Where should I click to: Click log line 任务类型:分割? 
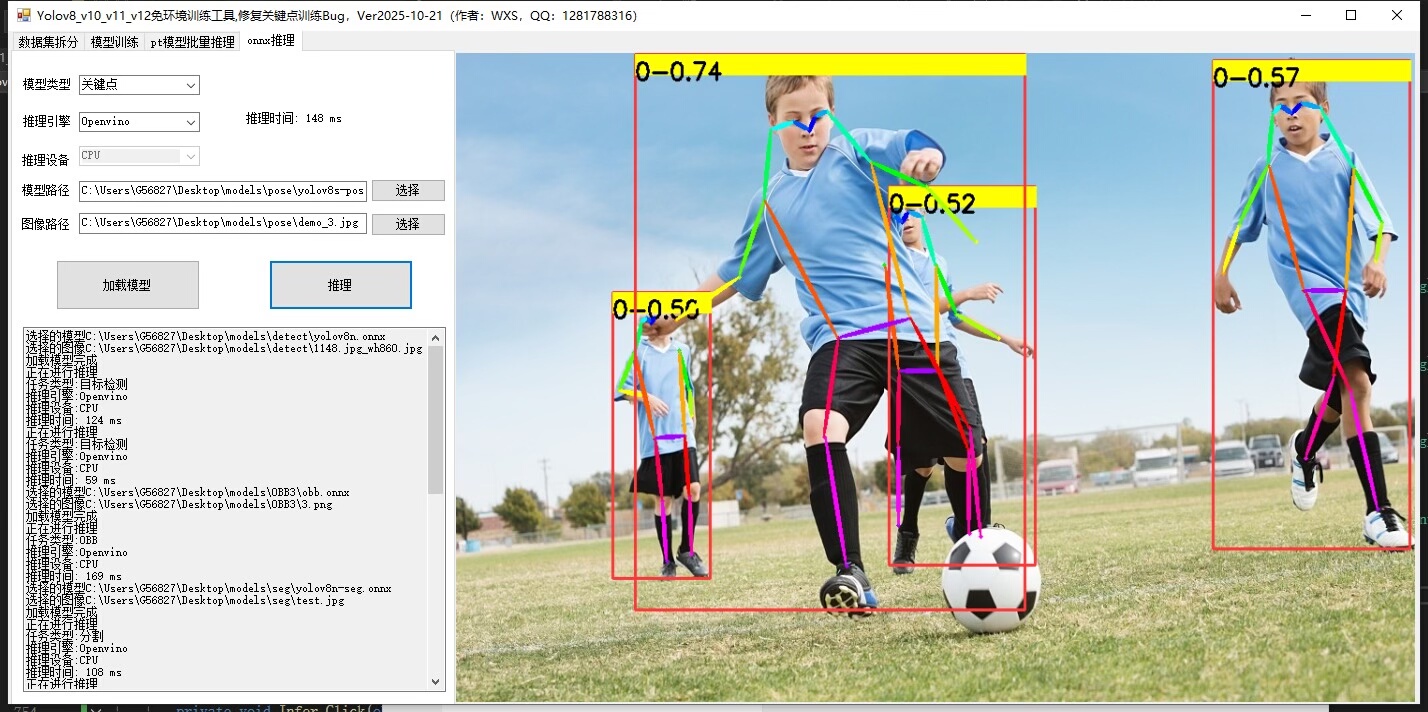pyautogui.click(x=64, y=637)
